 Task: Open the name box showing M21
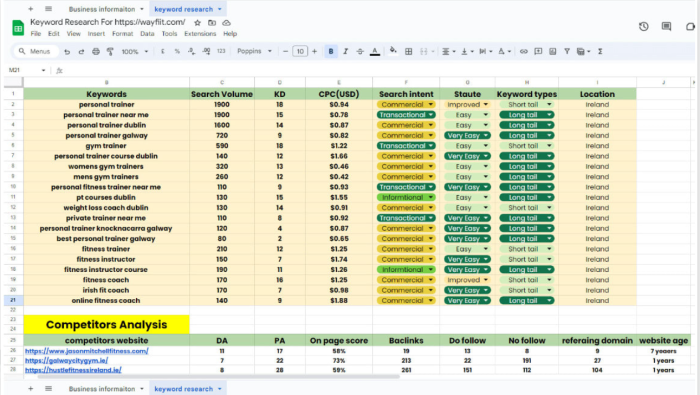coord(27,70)
